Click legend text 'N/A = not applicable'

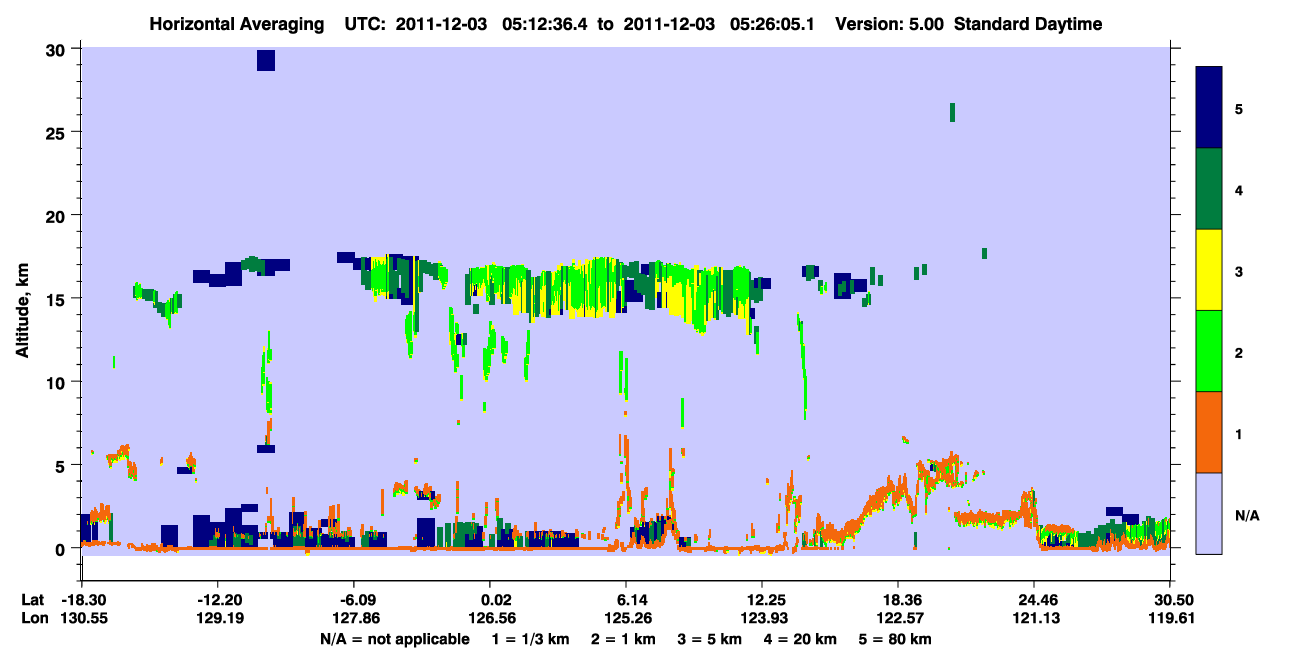394,639
